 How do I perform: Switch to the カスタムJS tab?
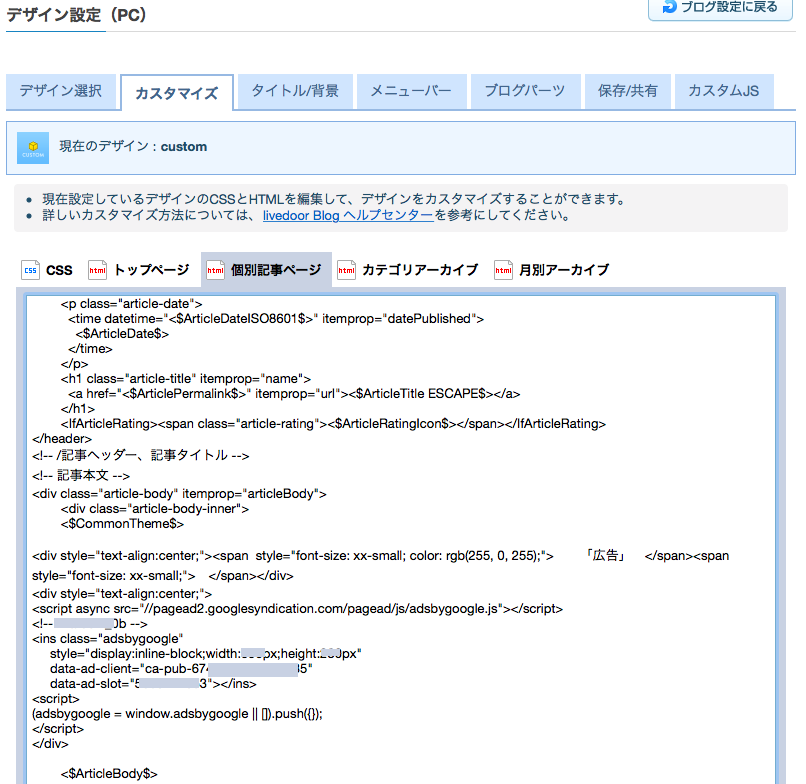point(724,91)
